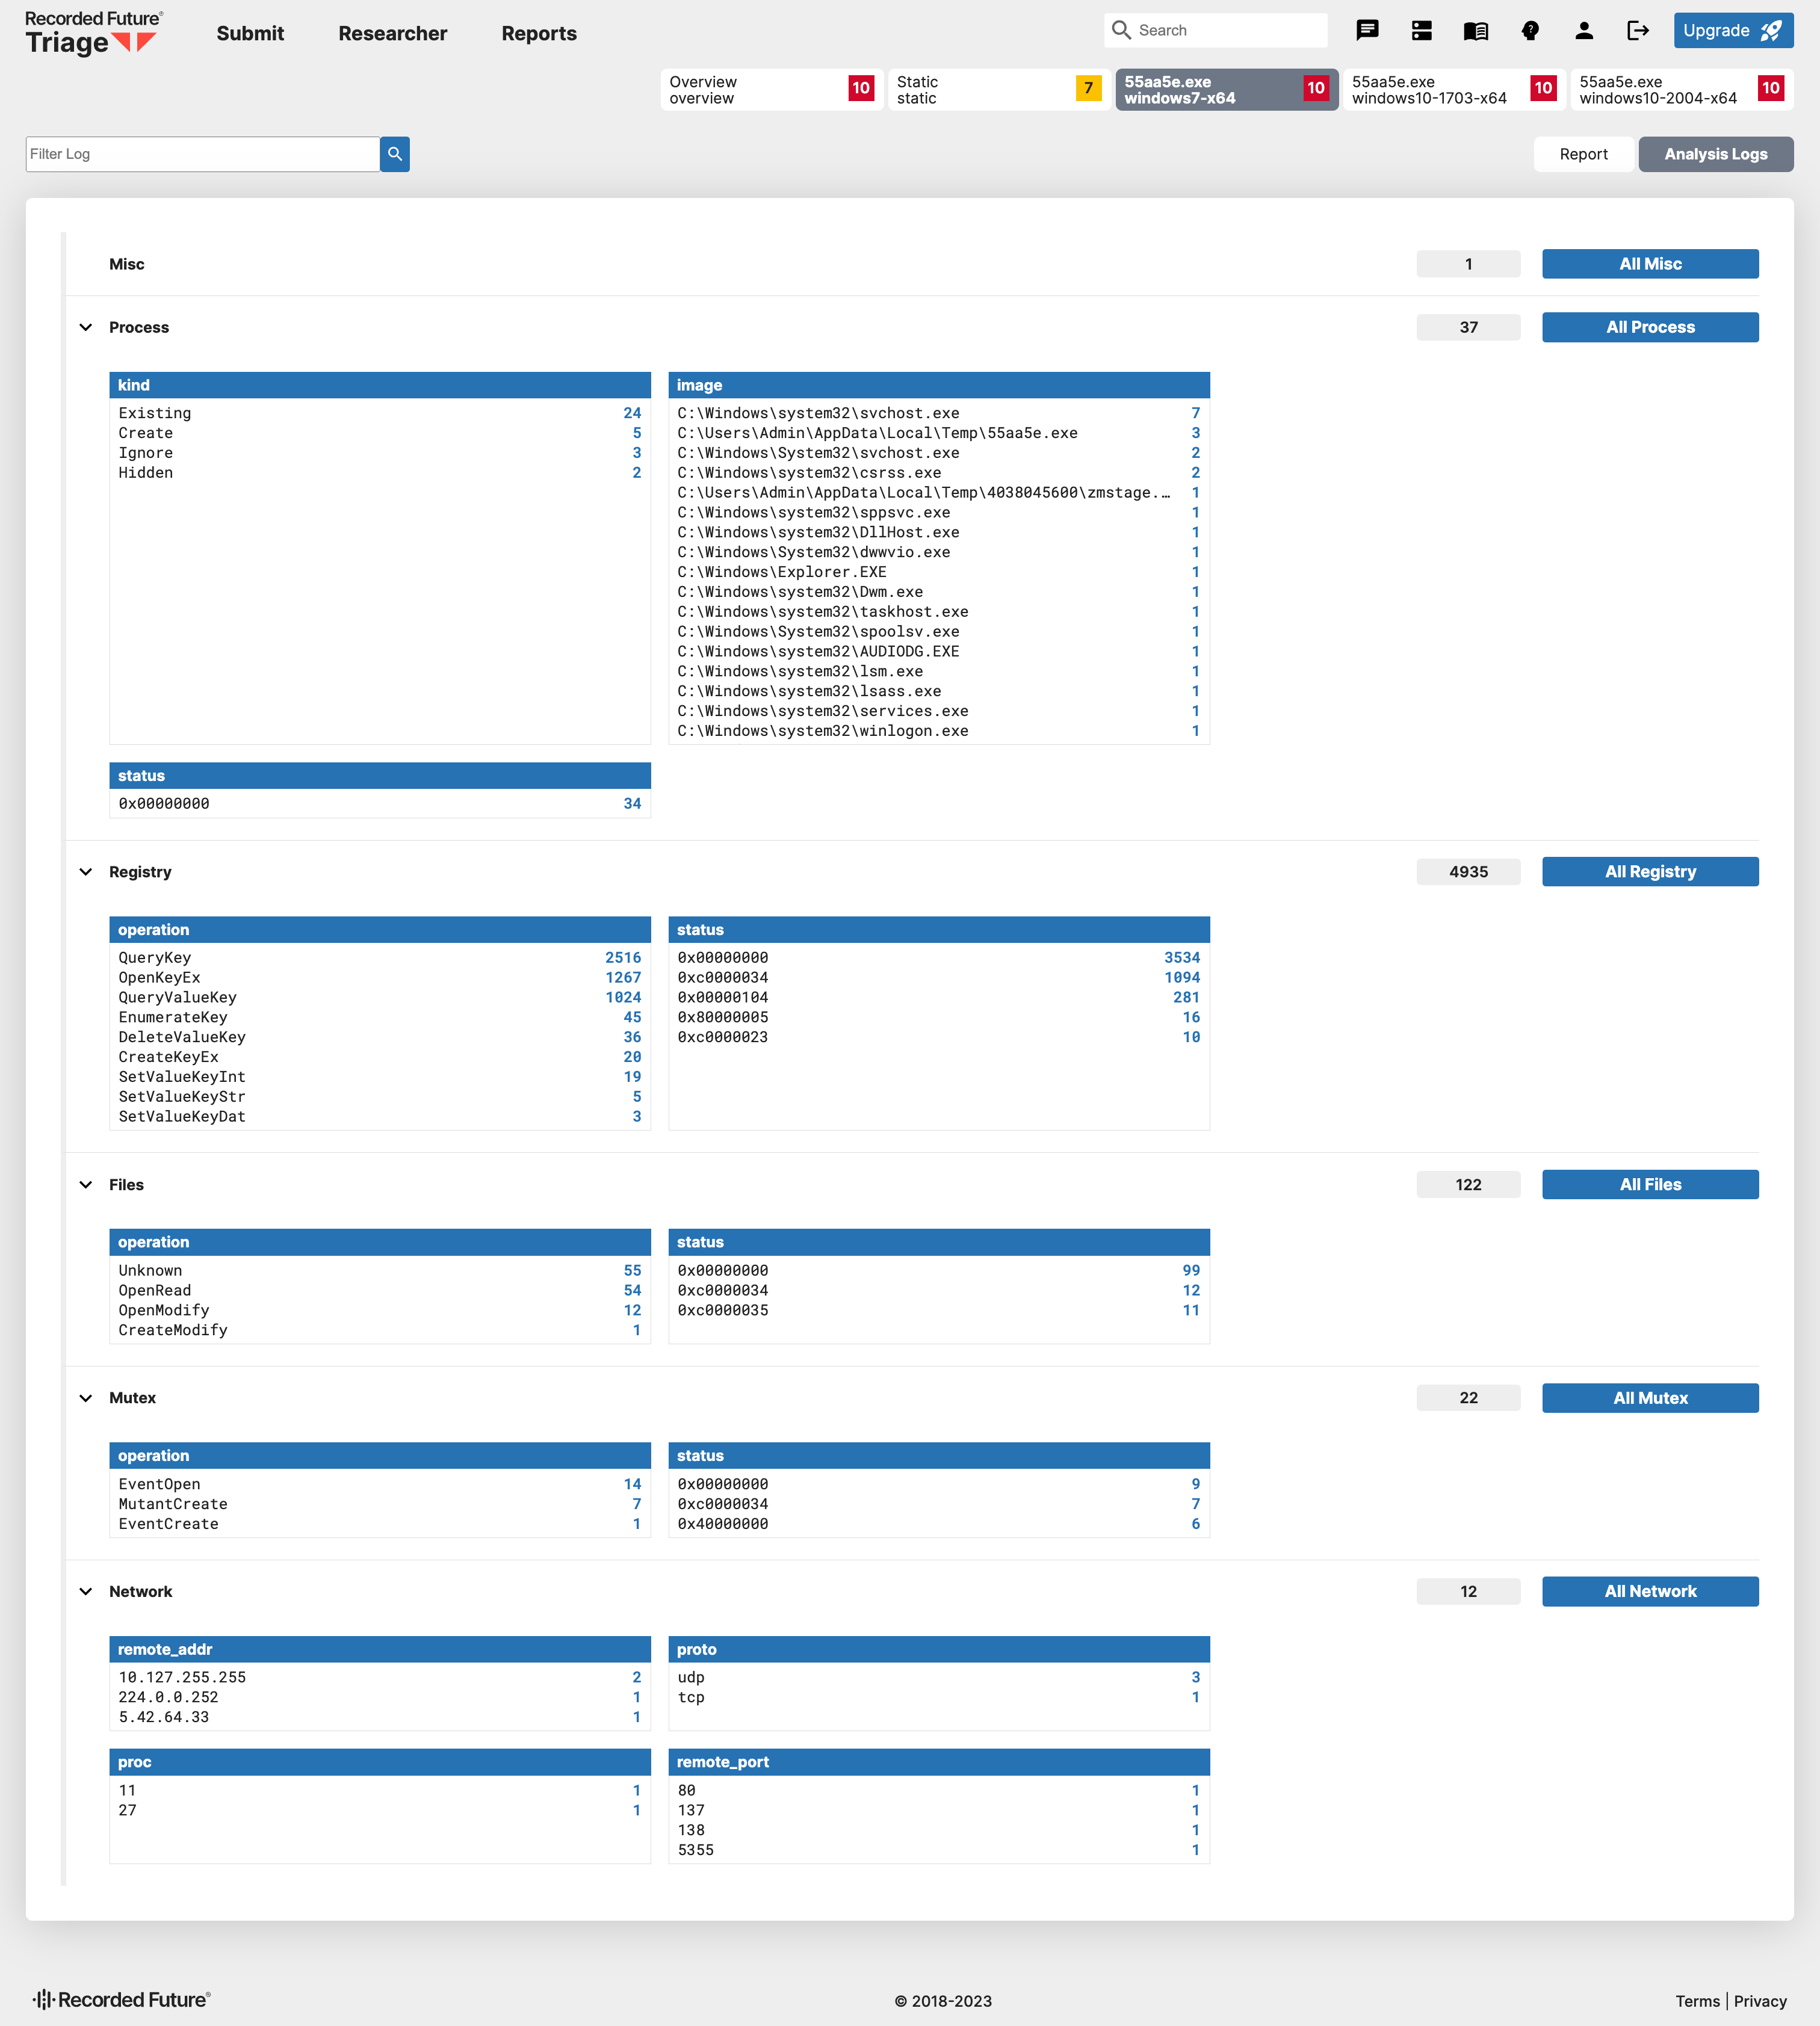
Task: Select the udp protocol row
Action: (939, 1678)
